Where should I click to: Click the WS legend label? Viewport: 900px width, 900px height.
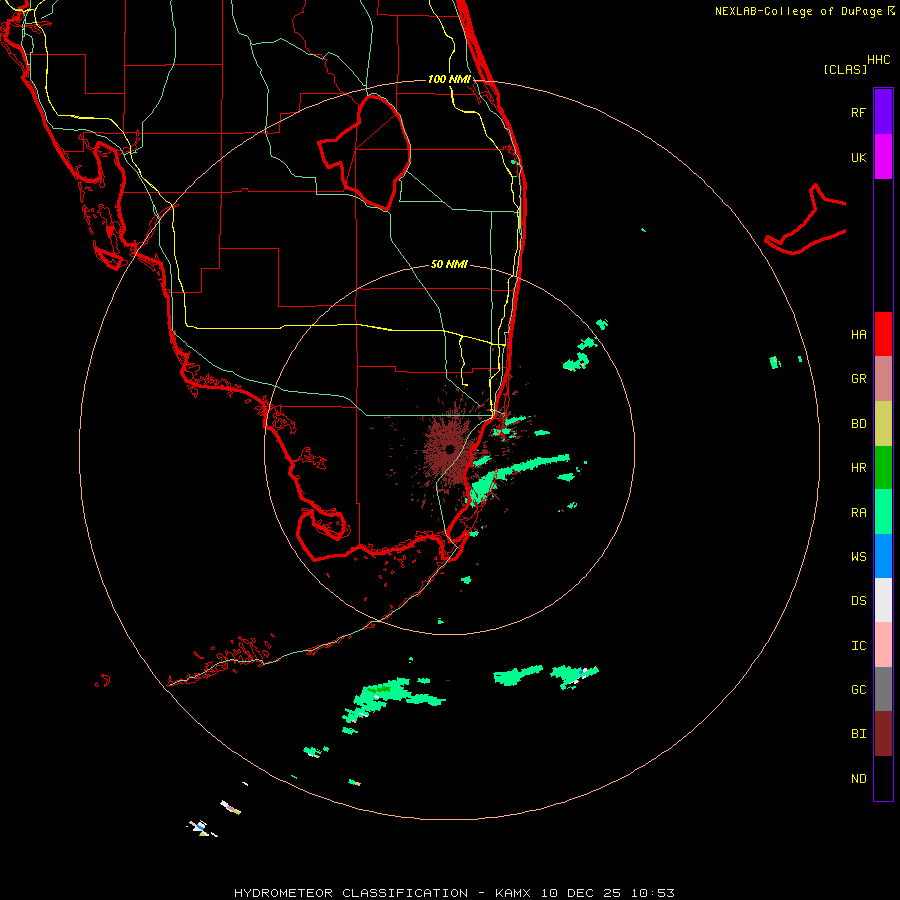pyautogui.click(x=858, y=556)
